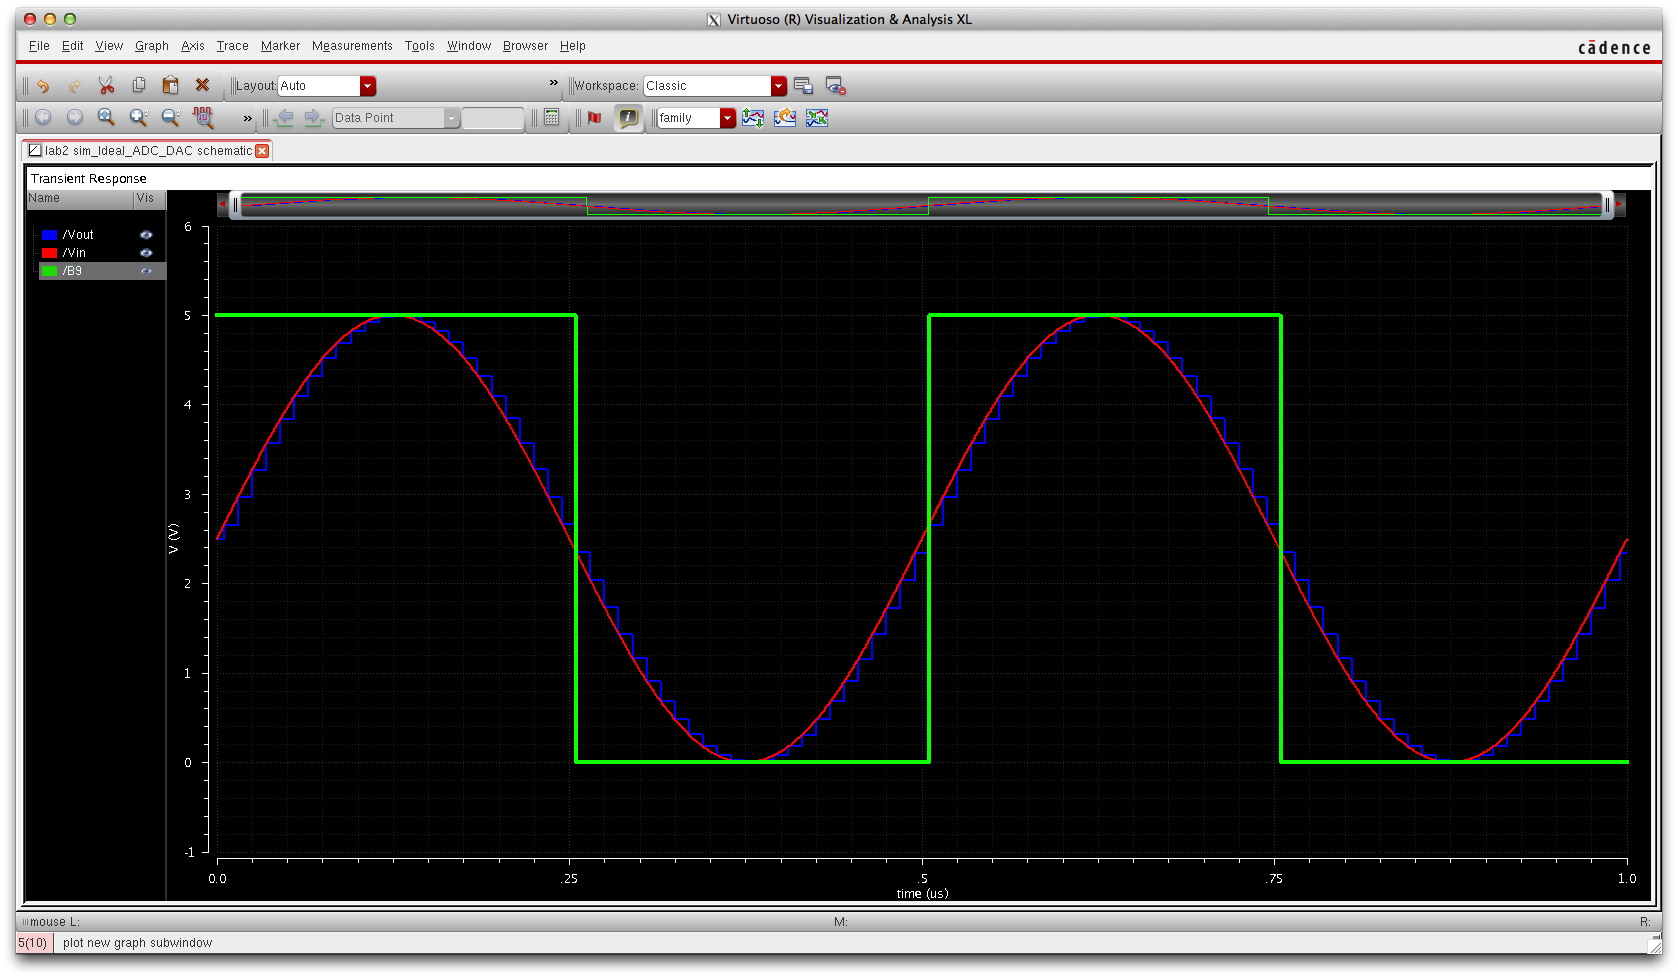Open the Trace menu
The image size is (1678, 978).
[232, 46]
